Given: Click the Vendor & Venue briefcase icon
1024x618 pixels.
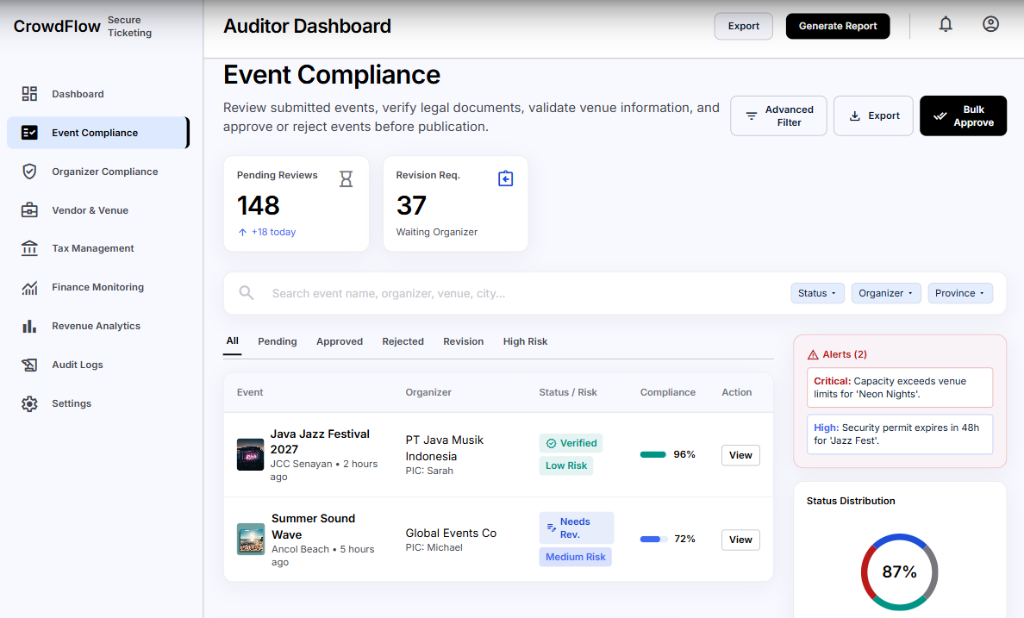Looking at the screenshot, I should [x=29, y=210].
